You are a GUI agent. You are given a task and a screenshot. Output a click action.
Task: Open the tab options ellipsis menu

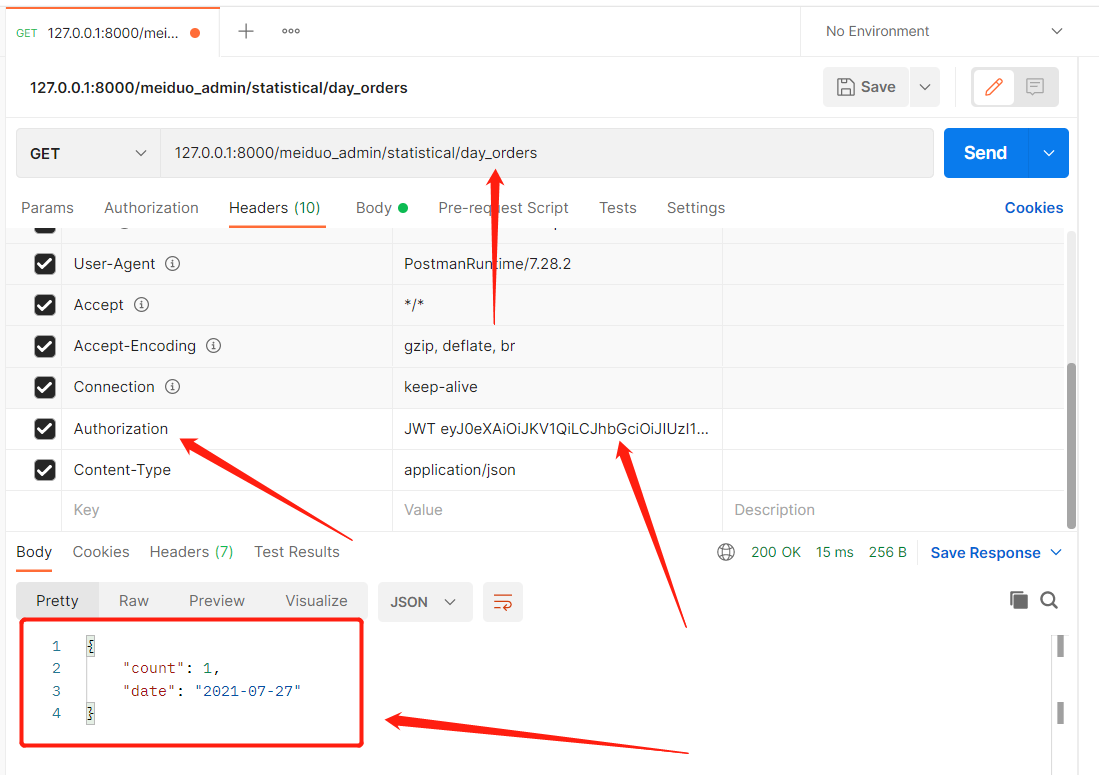pos(291,31)
